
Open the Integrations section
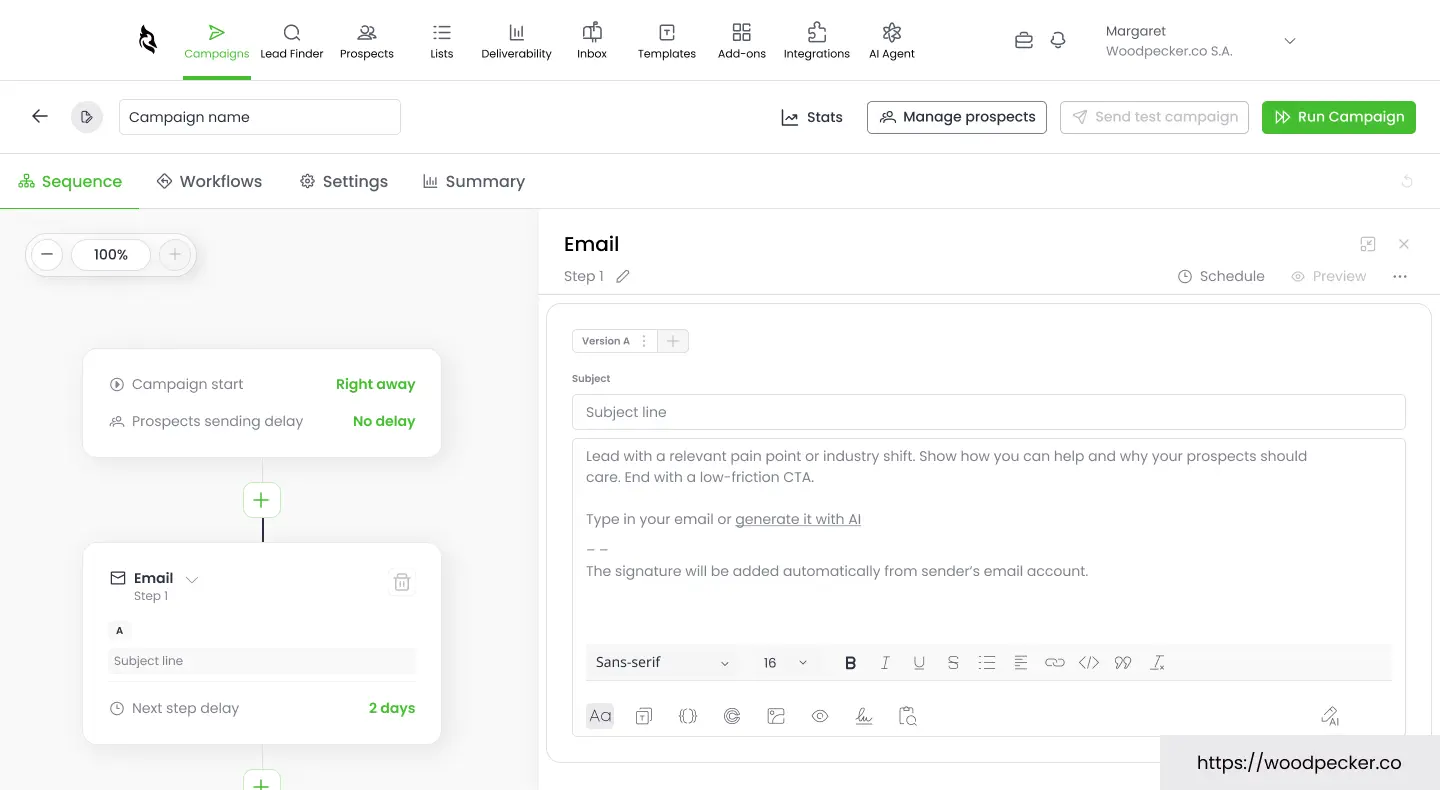click(x=817, y=41)
